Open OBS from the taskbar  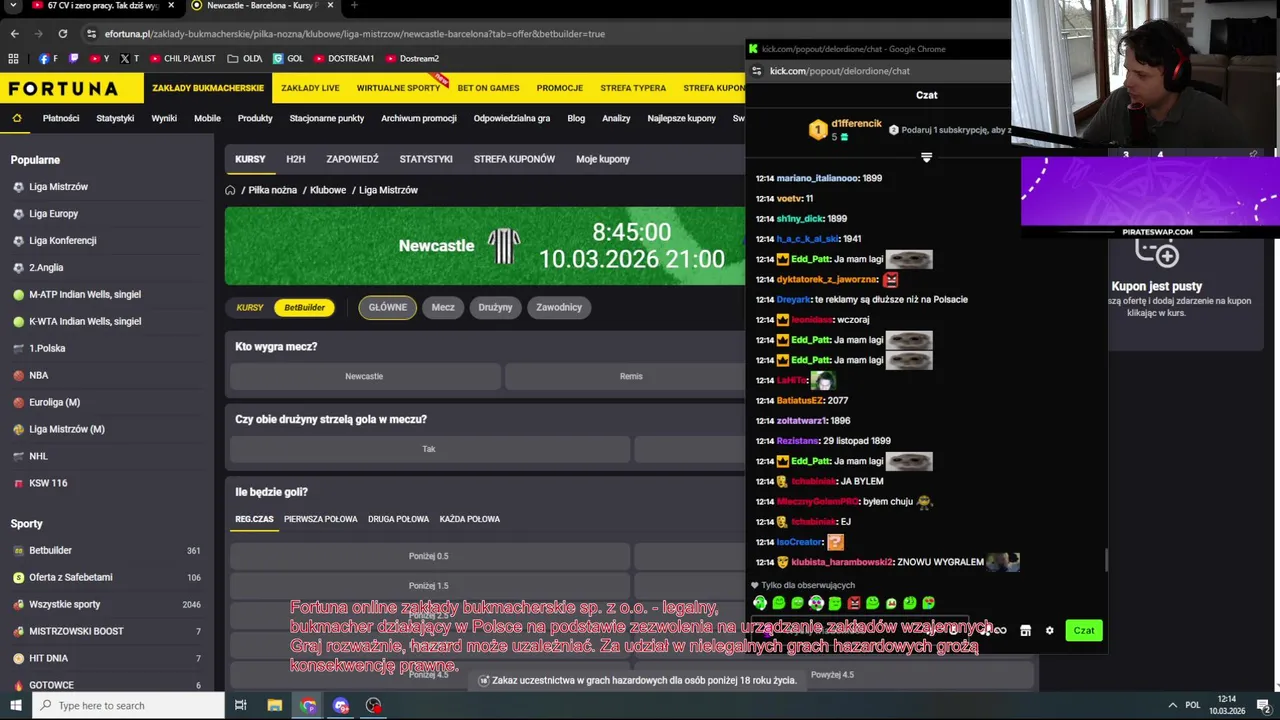[x=374, y=705]
